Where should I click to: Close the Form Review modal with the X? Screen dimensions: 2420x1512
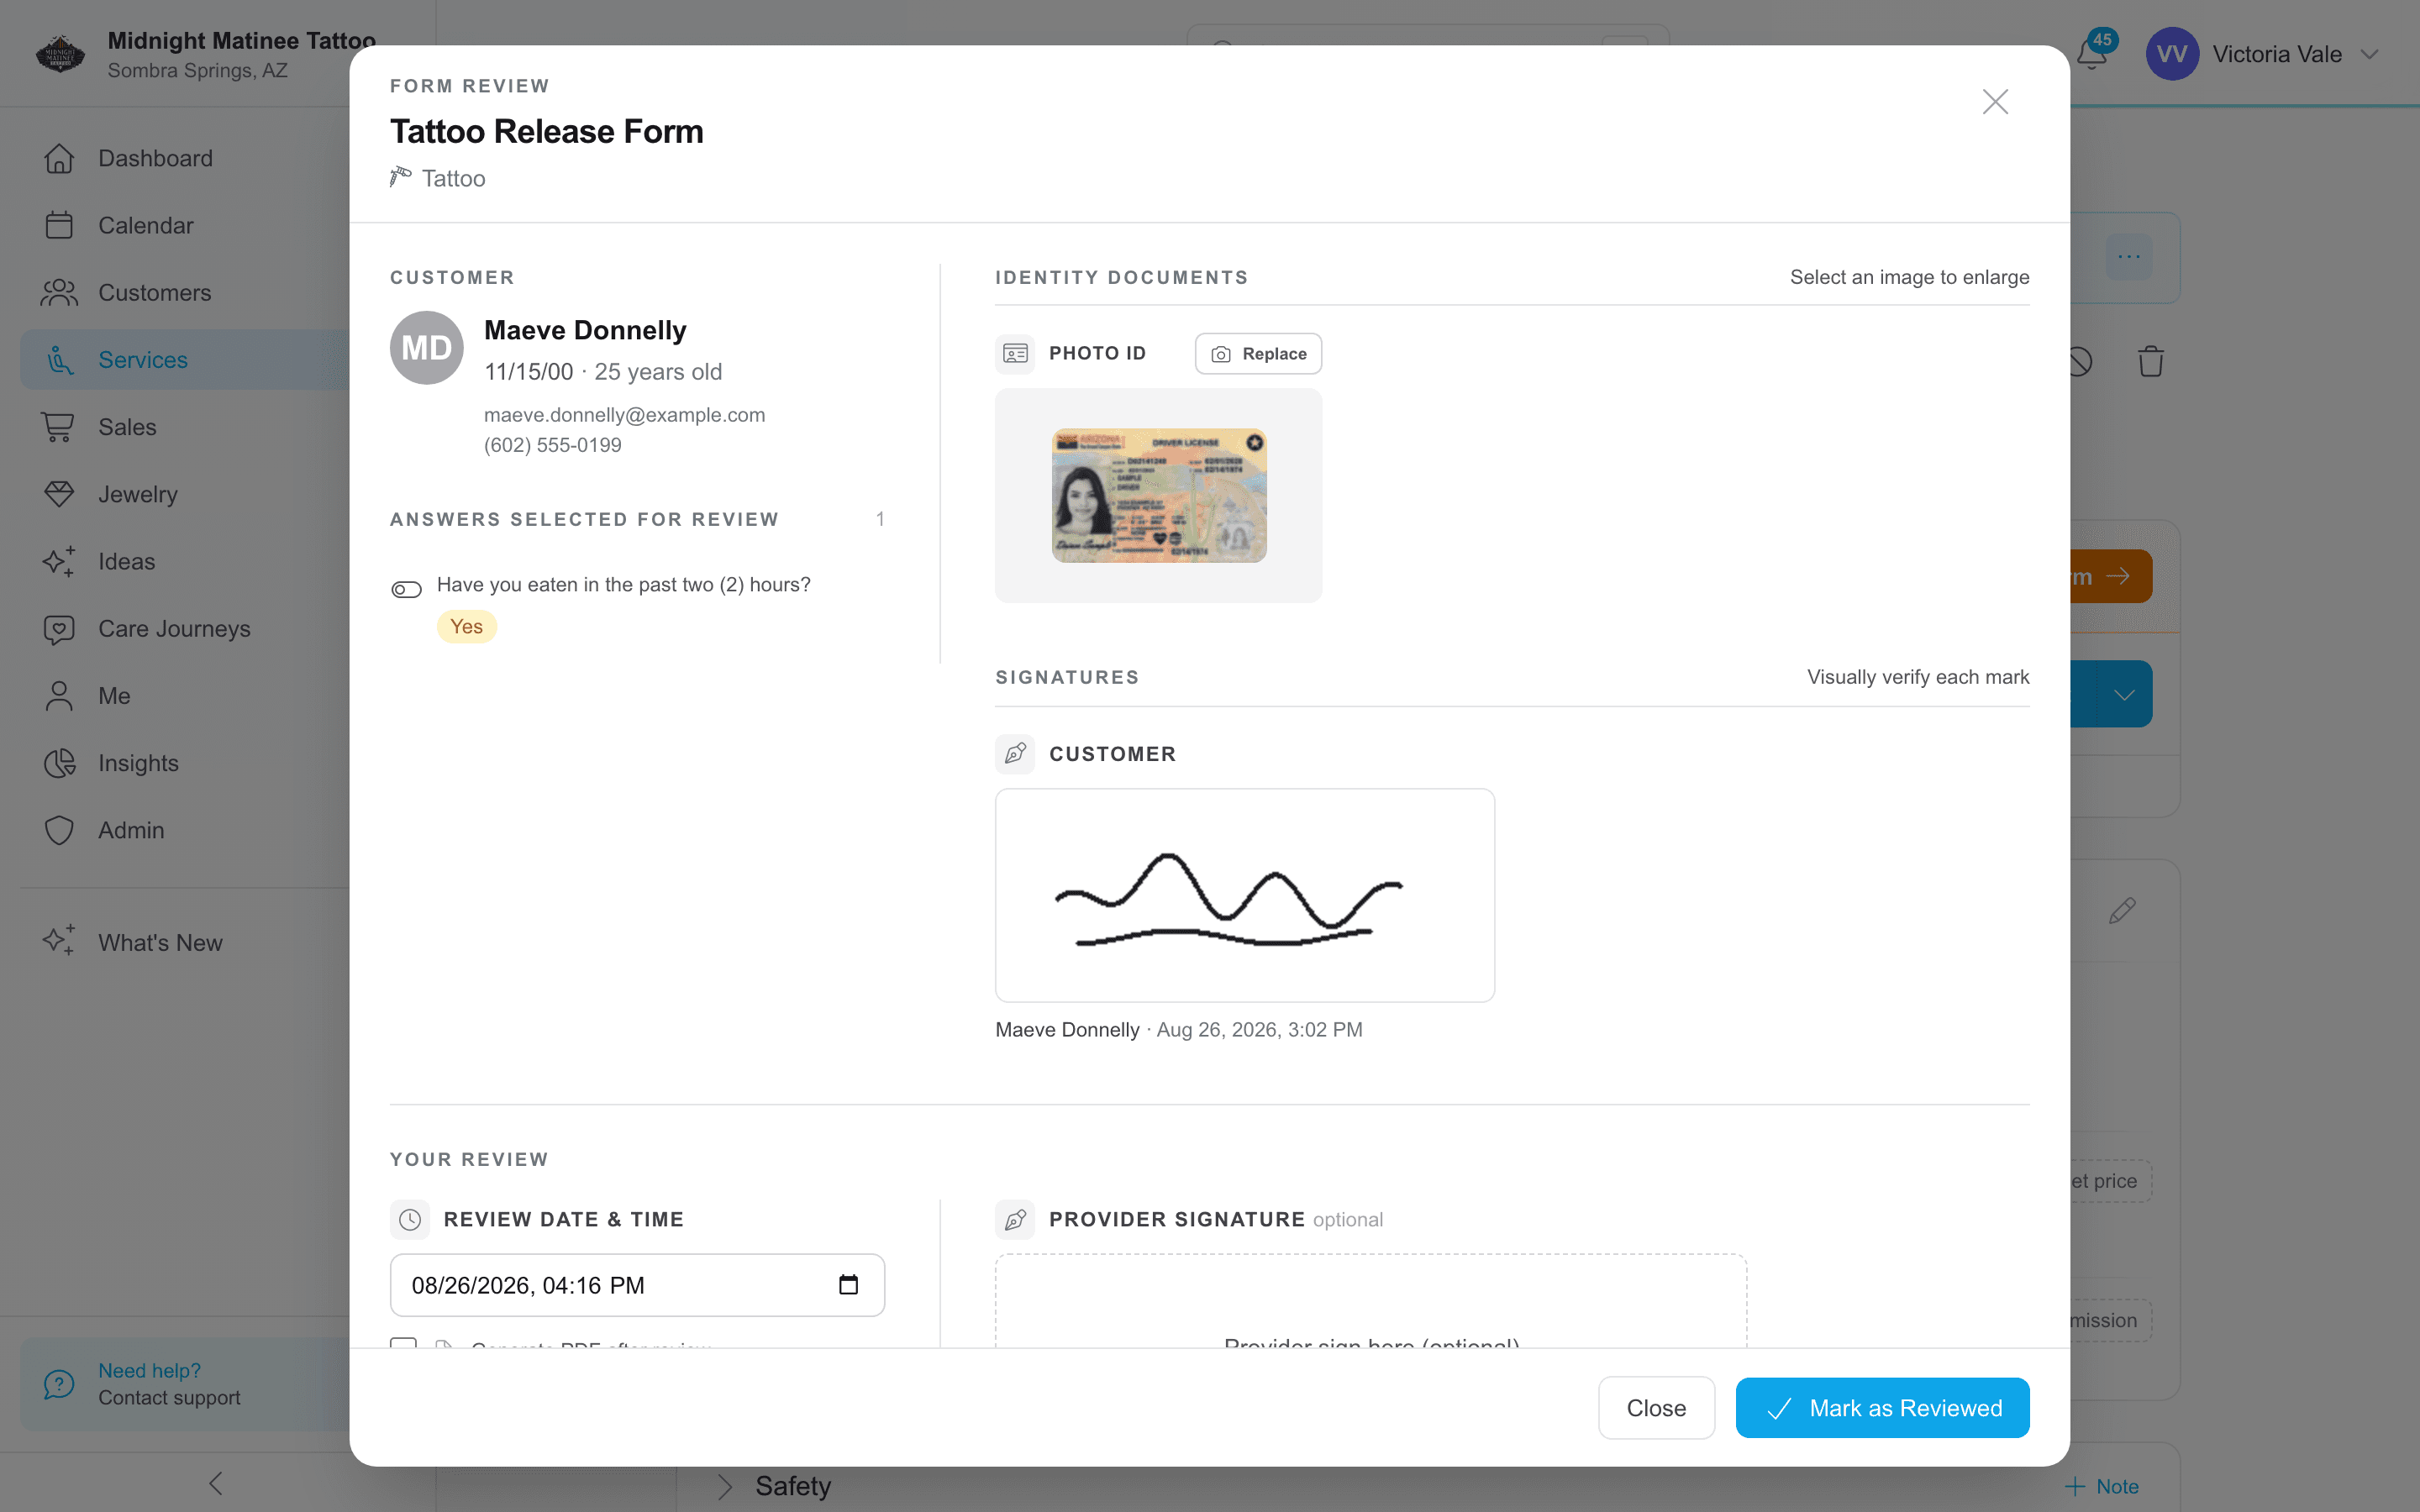[x=1995, y=102]
